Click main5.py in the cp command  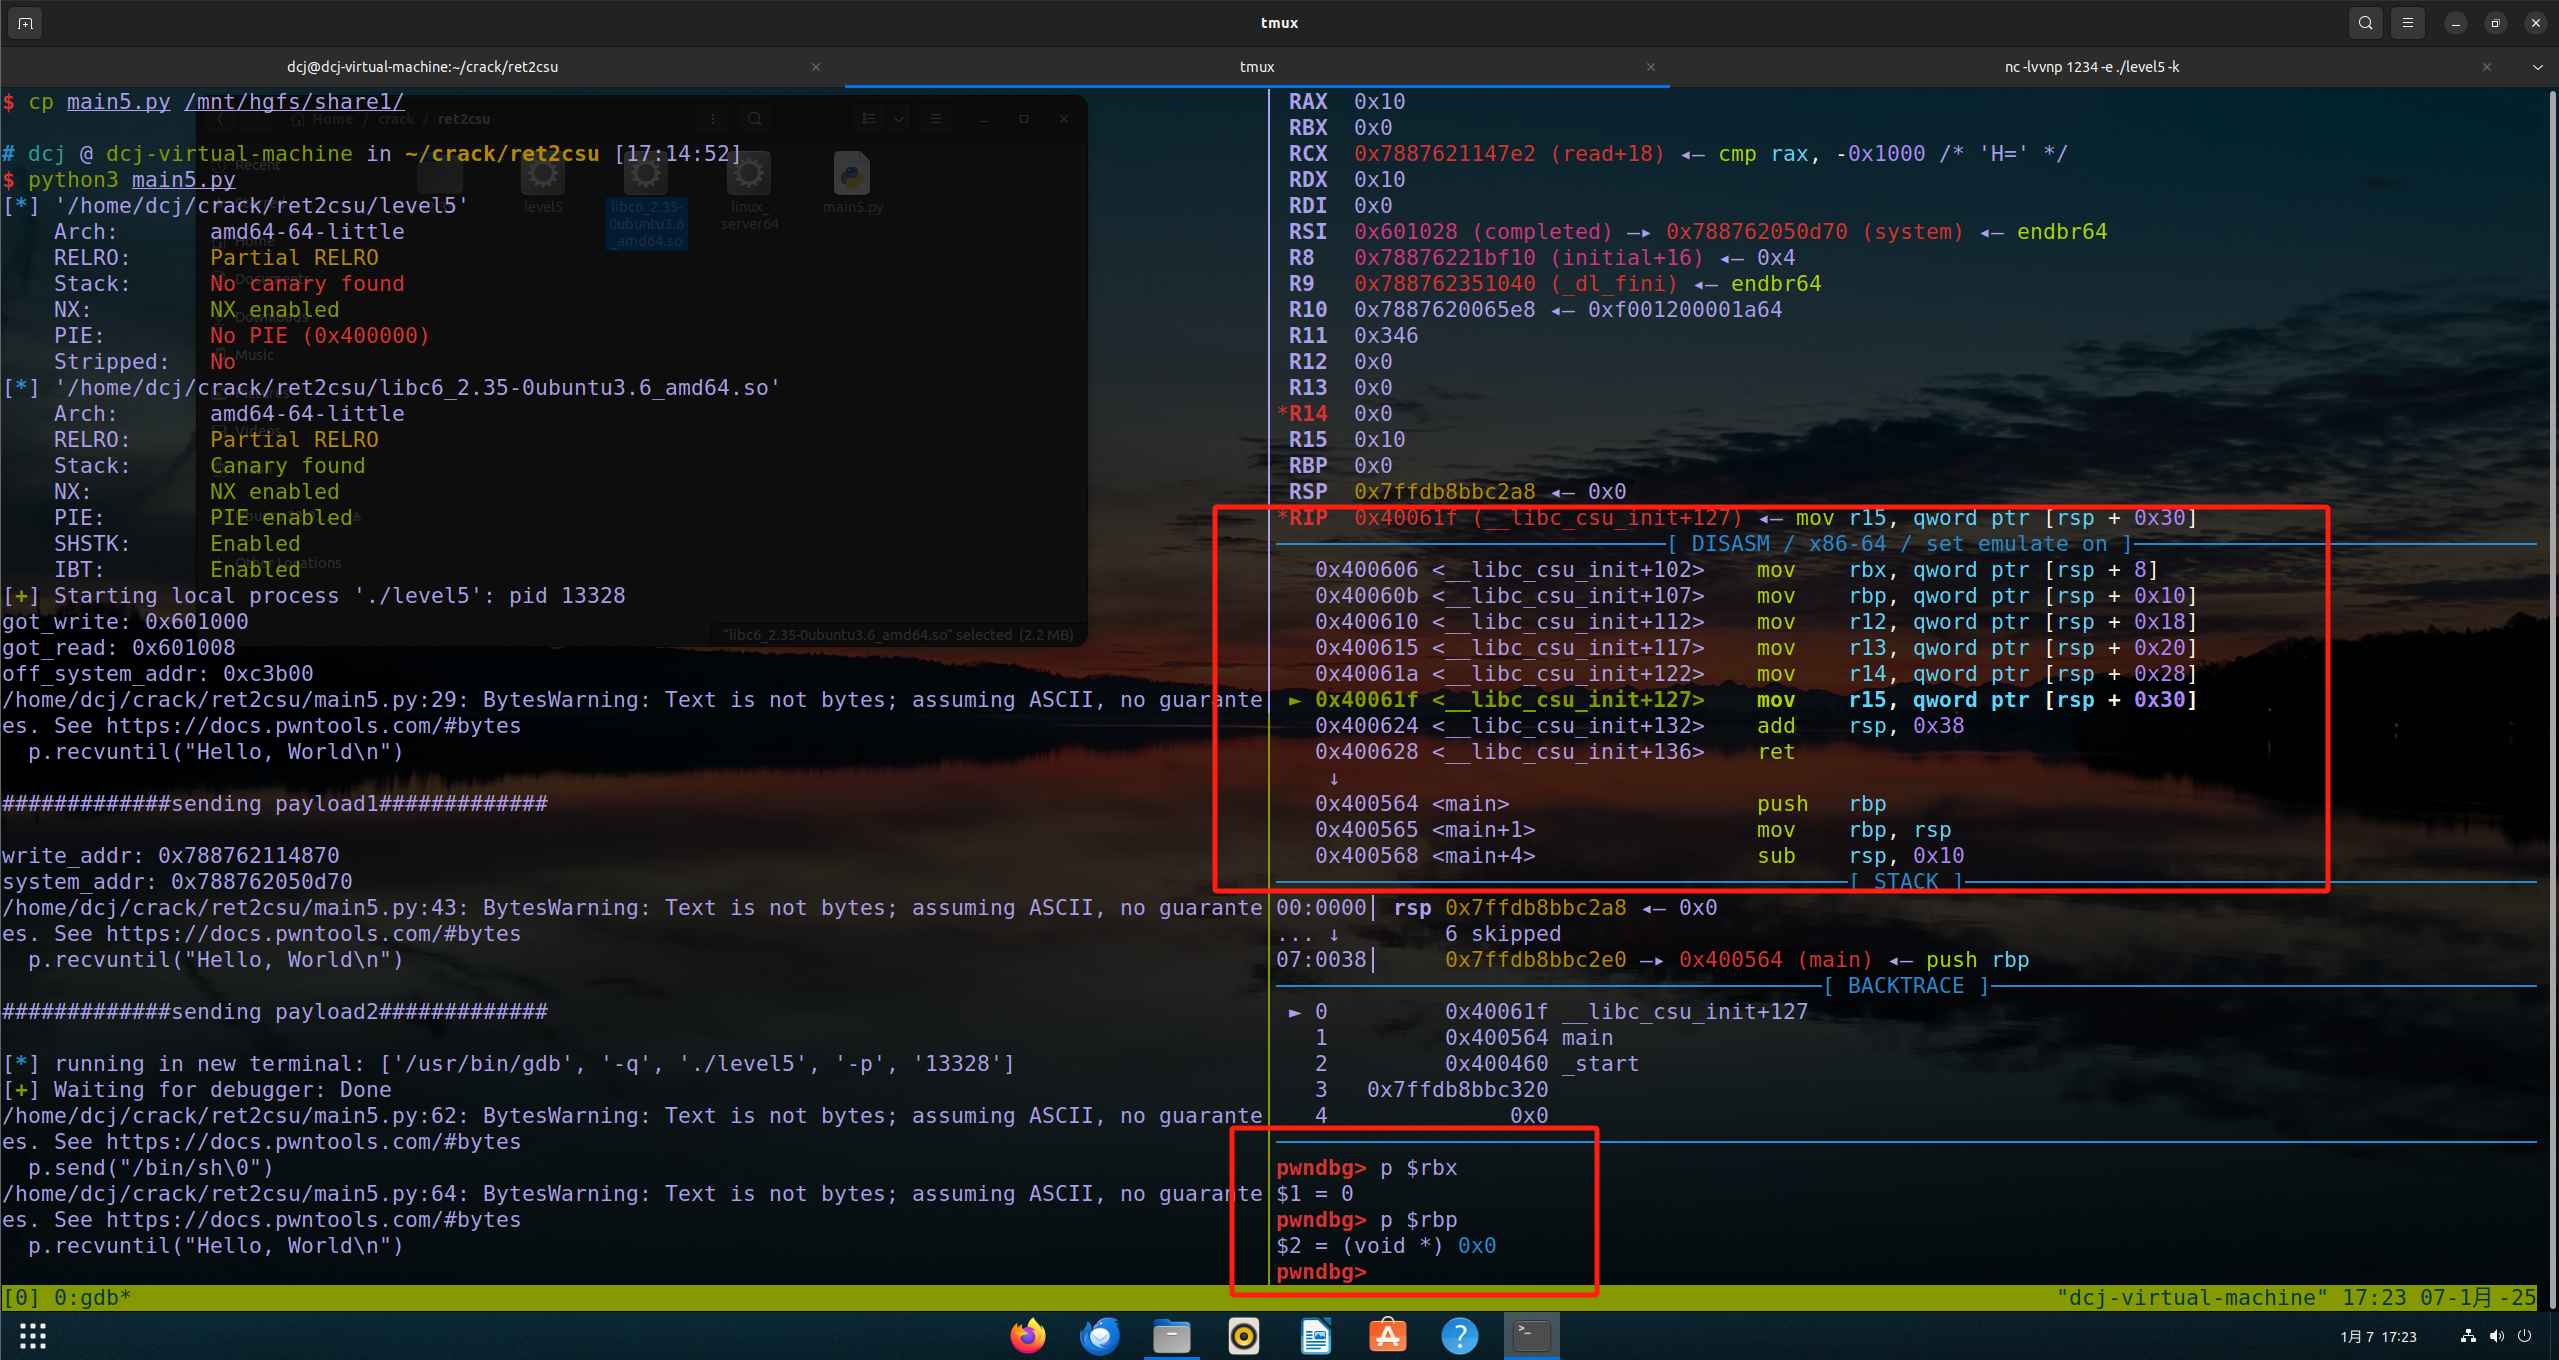pyautogui.click(x=119, y=102)
